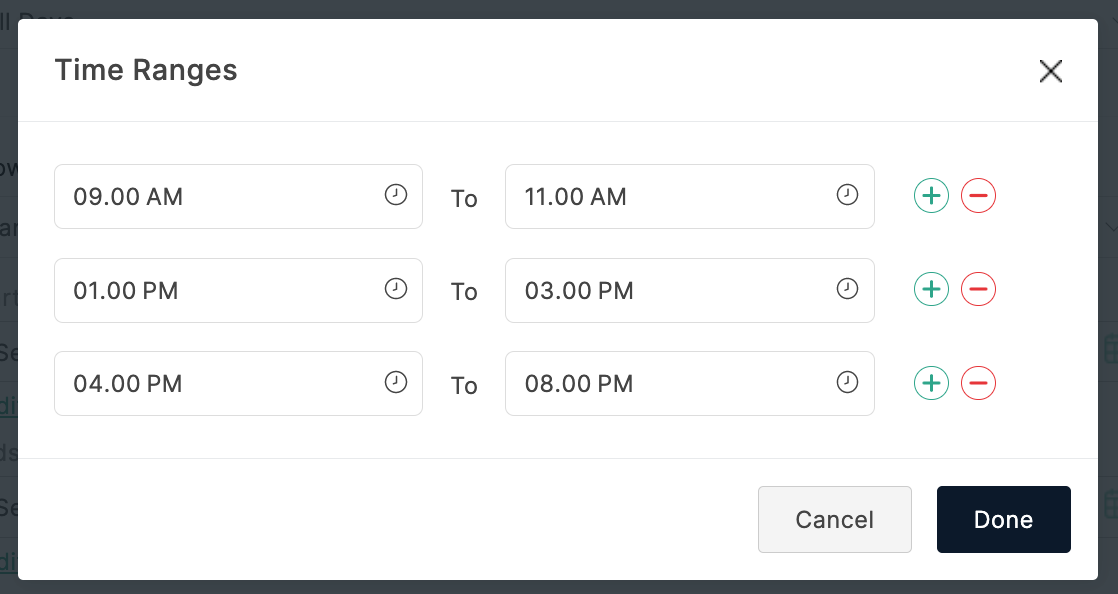Click the 09.00 AM start time field
Screen dimensions: 1118x594
coord(220,196)
